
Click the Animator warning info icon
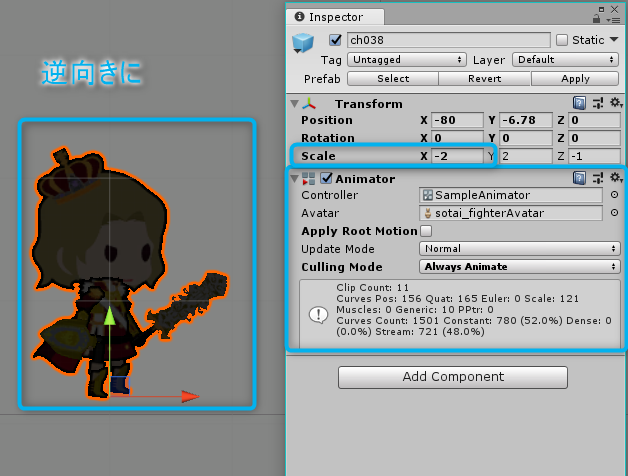(318, 315)
